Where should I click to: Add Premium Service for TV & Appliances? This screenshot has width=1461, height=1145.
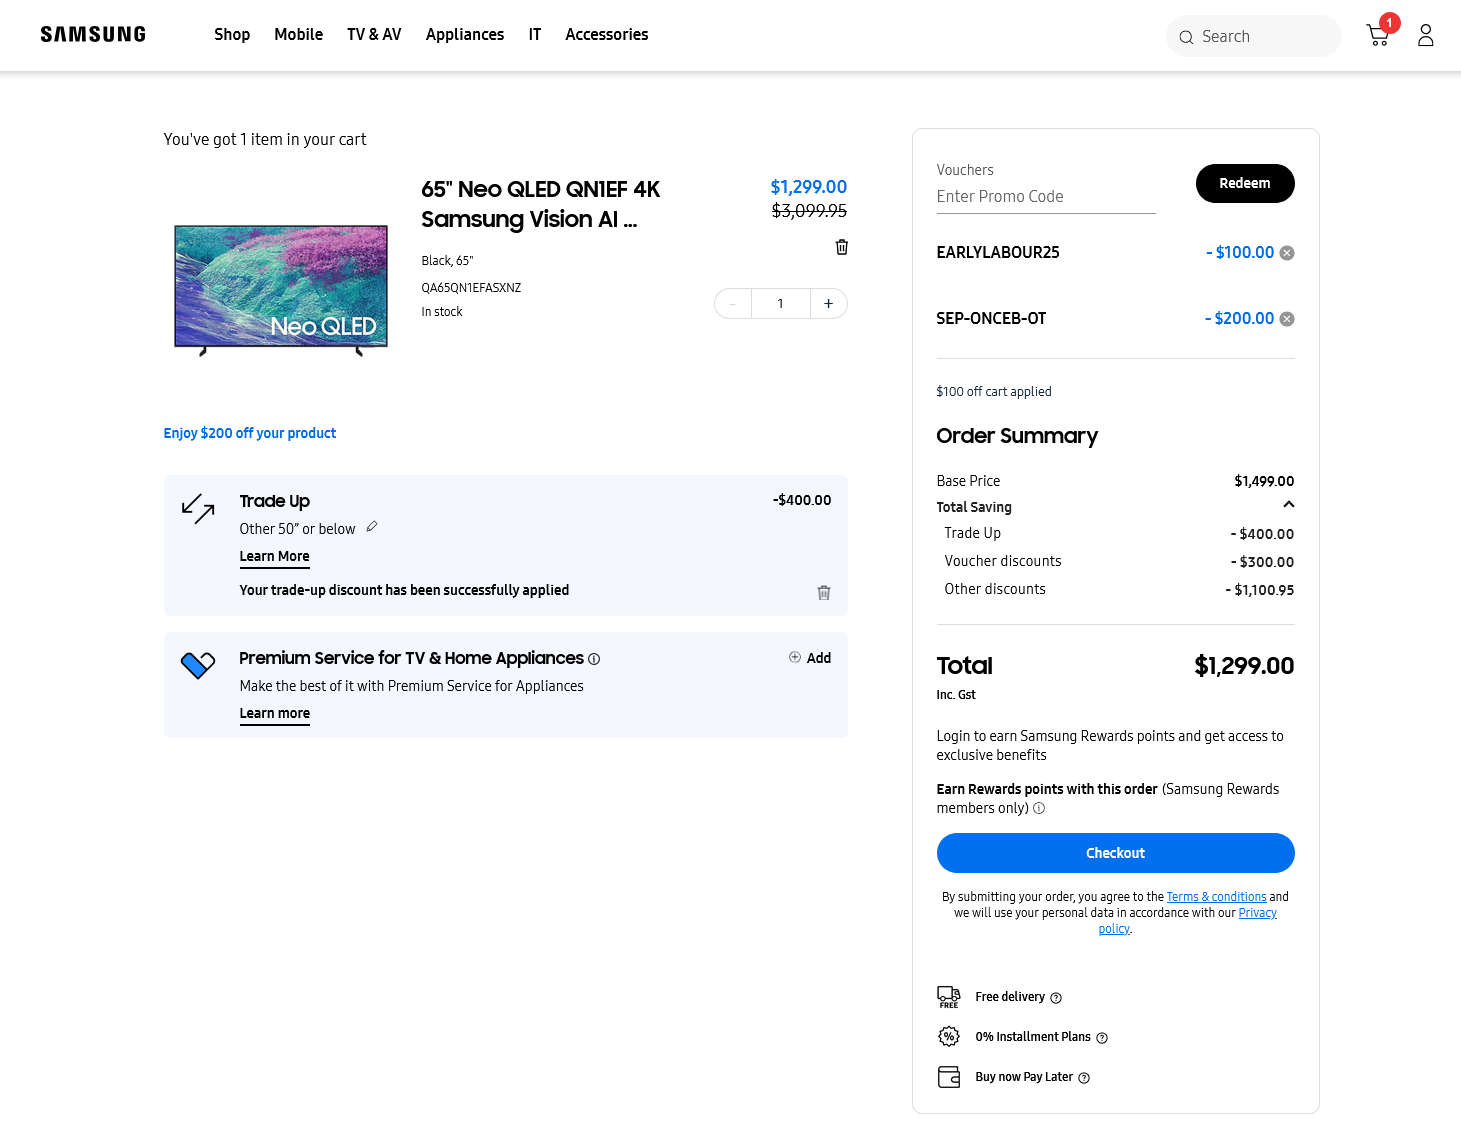tap(810, 658)
